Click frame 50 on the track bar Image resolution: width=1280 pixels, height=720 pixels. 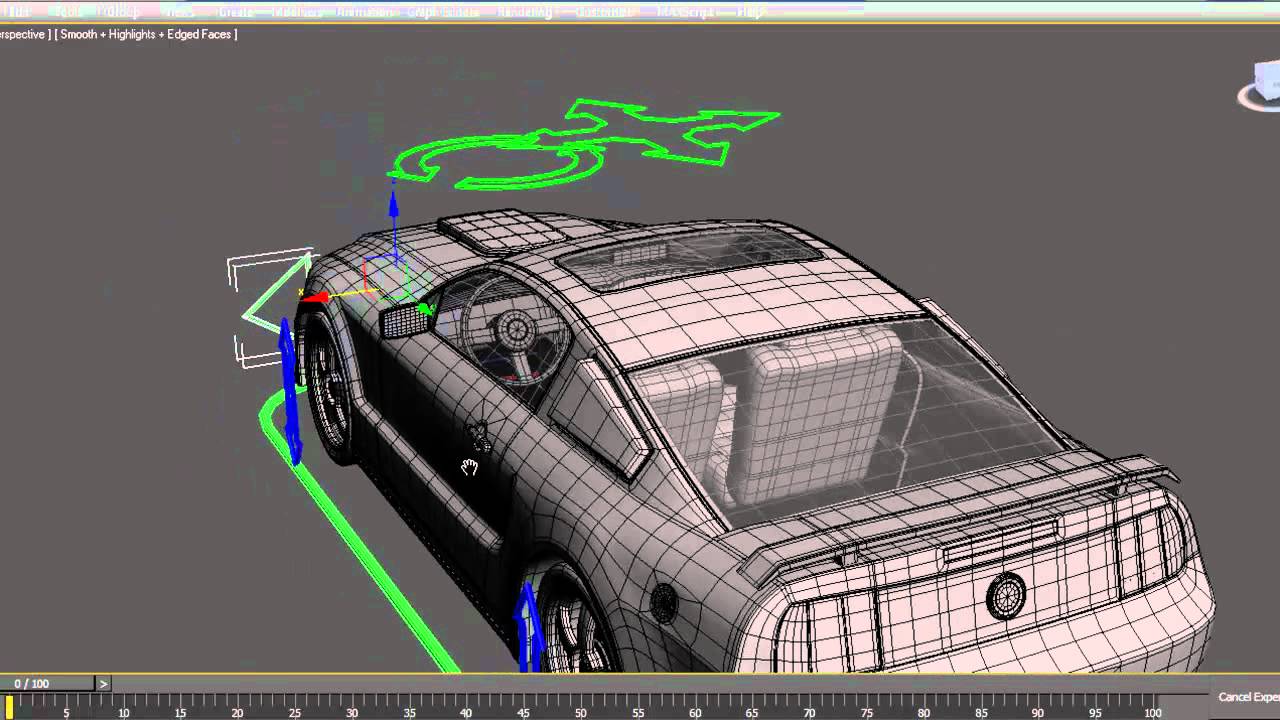coord(580,704)
